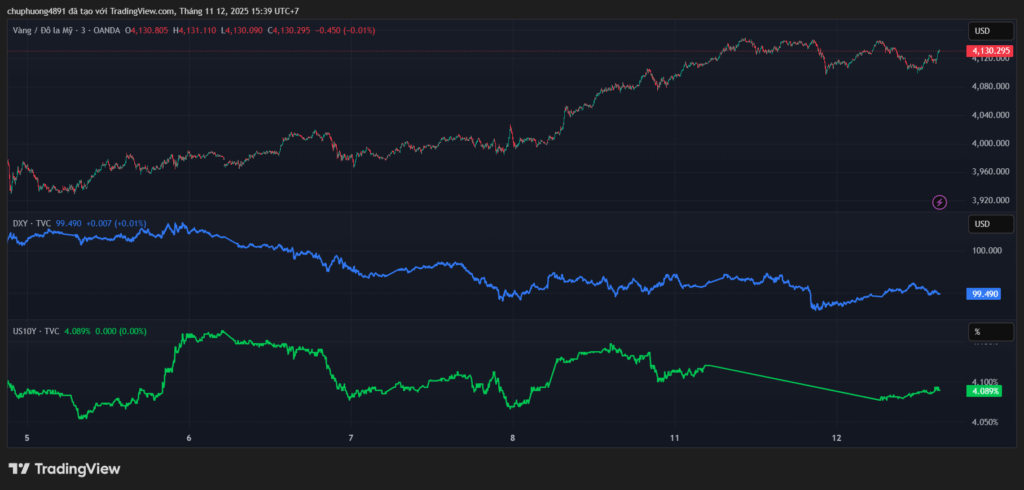1024x490 pixels.
Task: Click the 100.000 level on DXY axis
Action: point(985,250)
